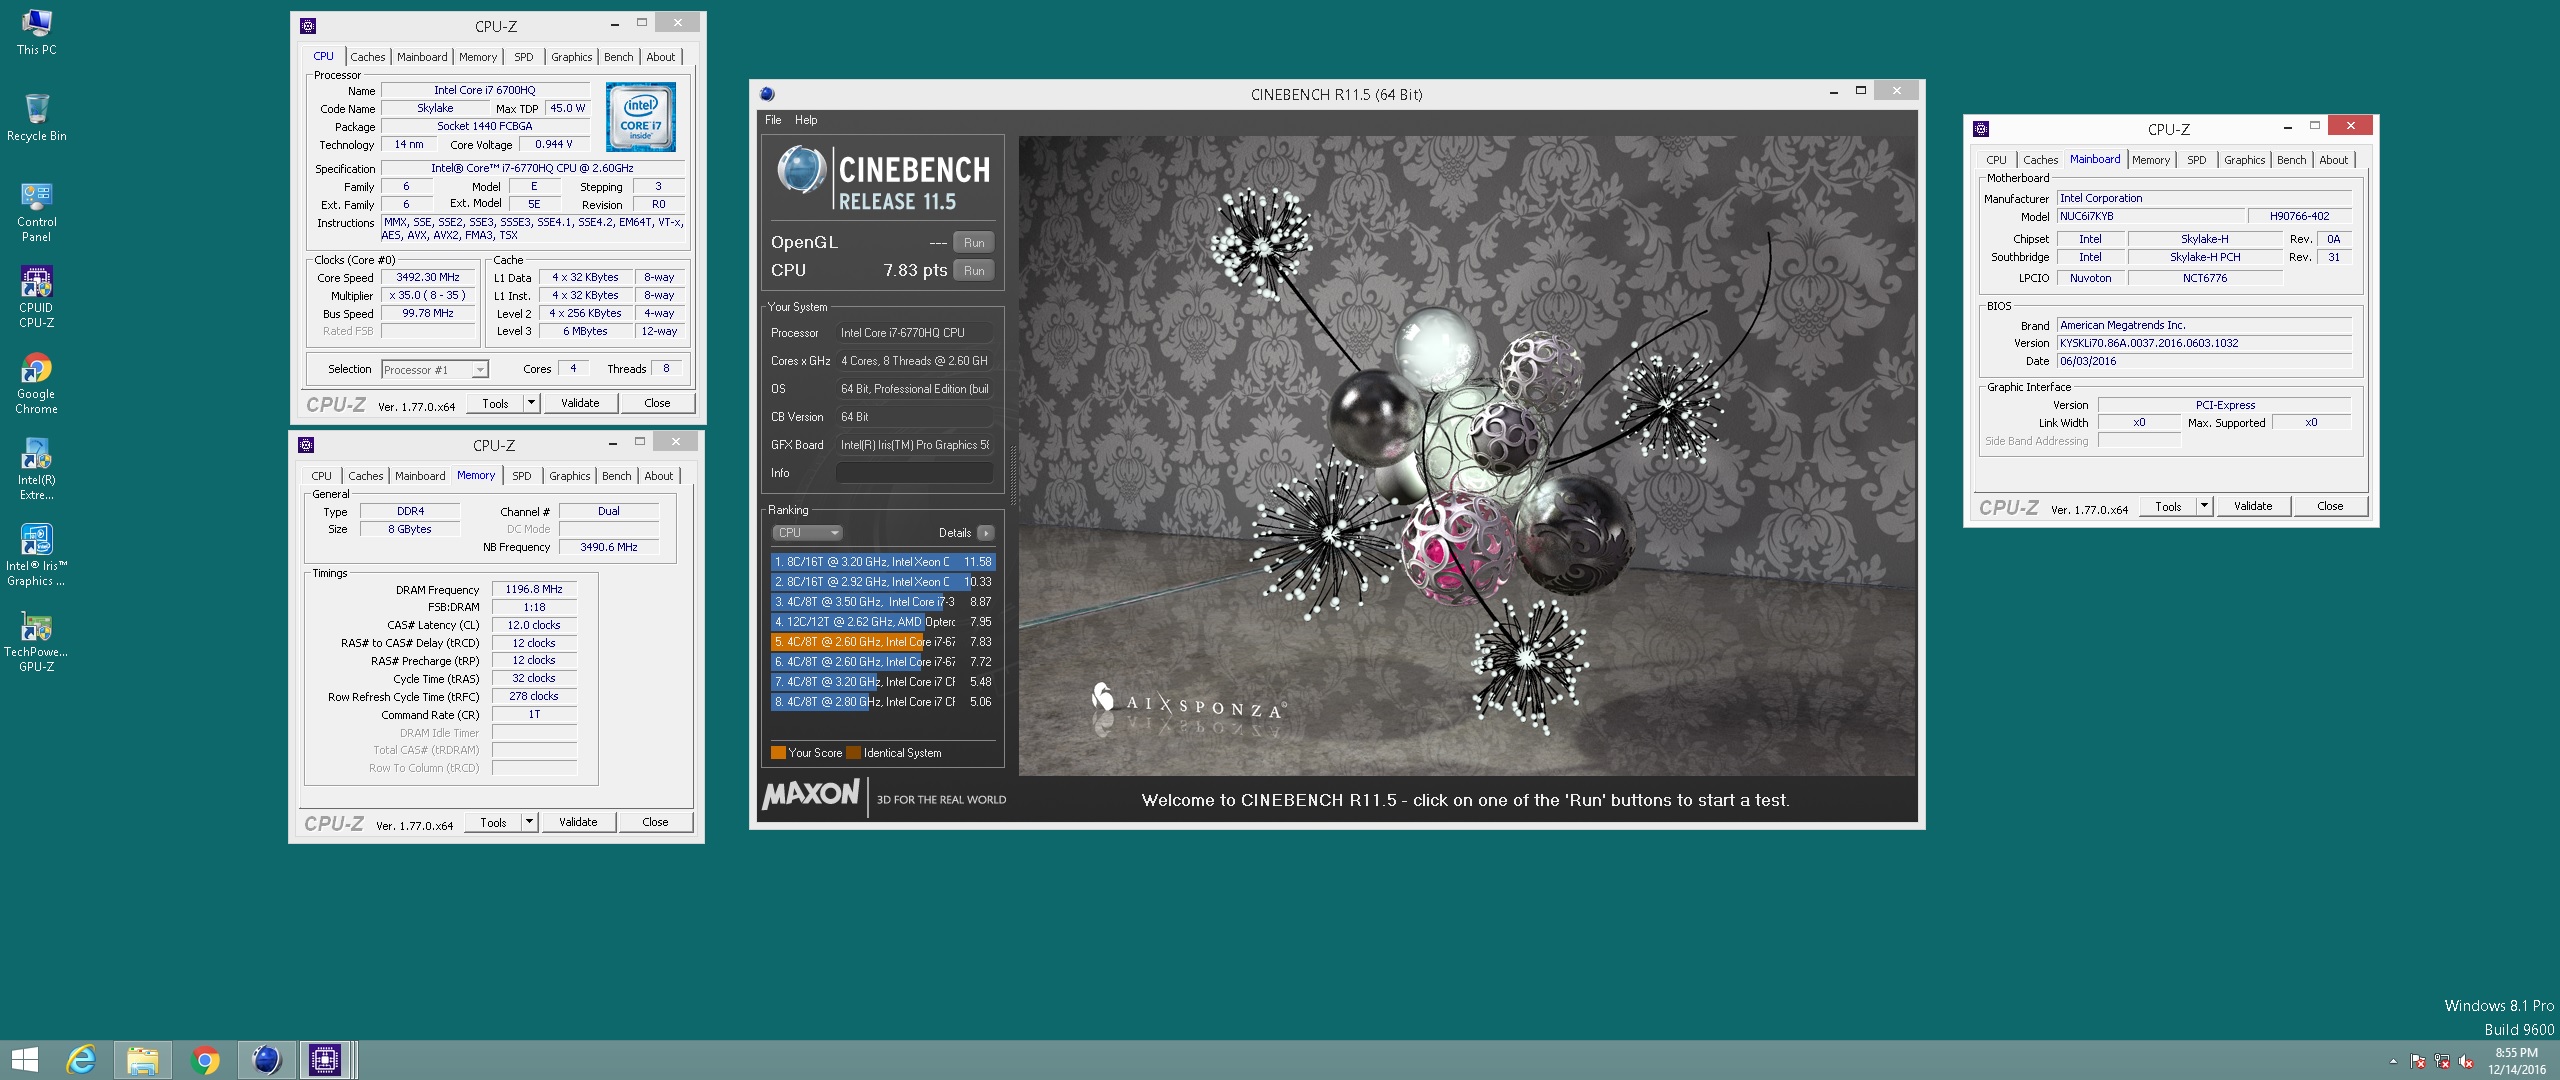Screen dimensions: 2560x1080
Task: Click the CPU-Z title icon in the Mainboard window
Action: coord(1981,129)
